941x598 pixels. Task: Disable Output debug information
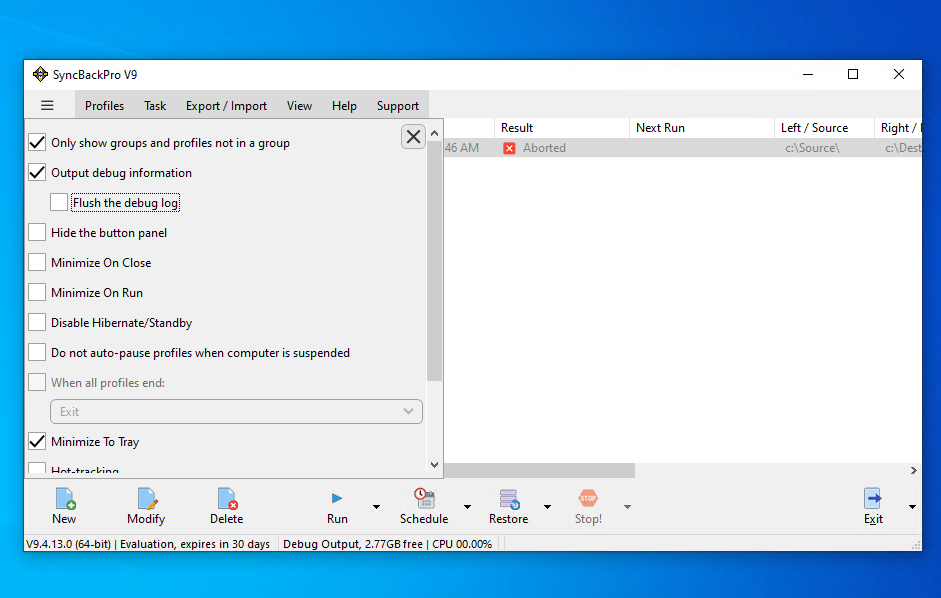(x=37, y=173)
